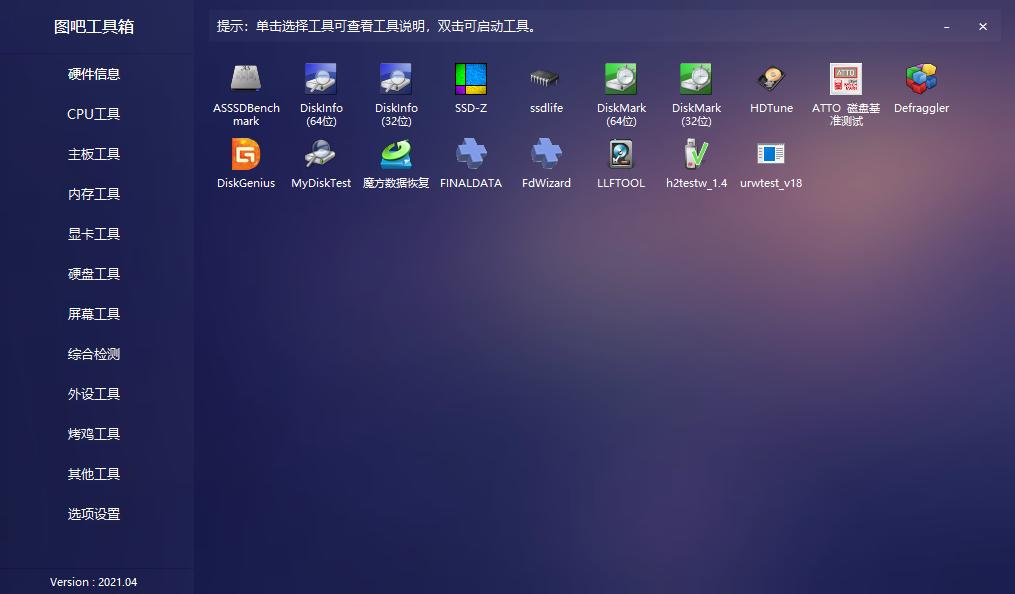This screenshot has width=1015, height=594.
Task: Open the ssdlife tool
Action: 545,80
